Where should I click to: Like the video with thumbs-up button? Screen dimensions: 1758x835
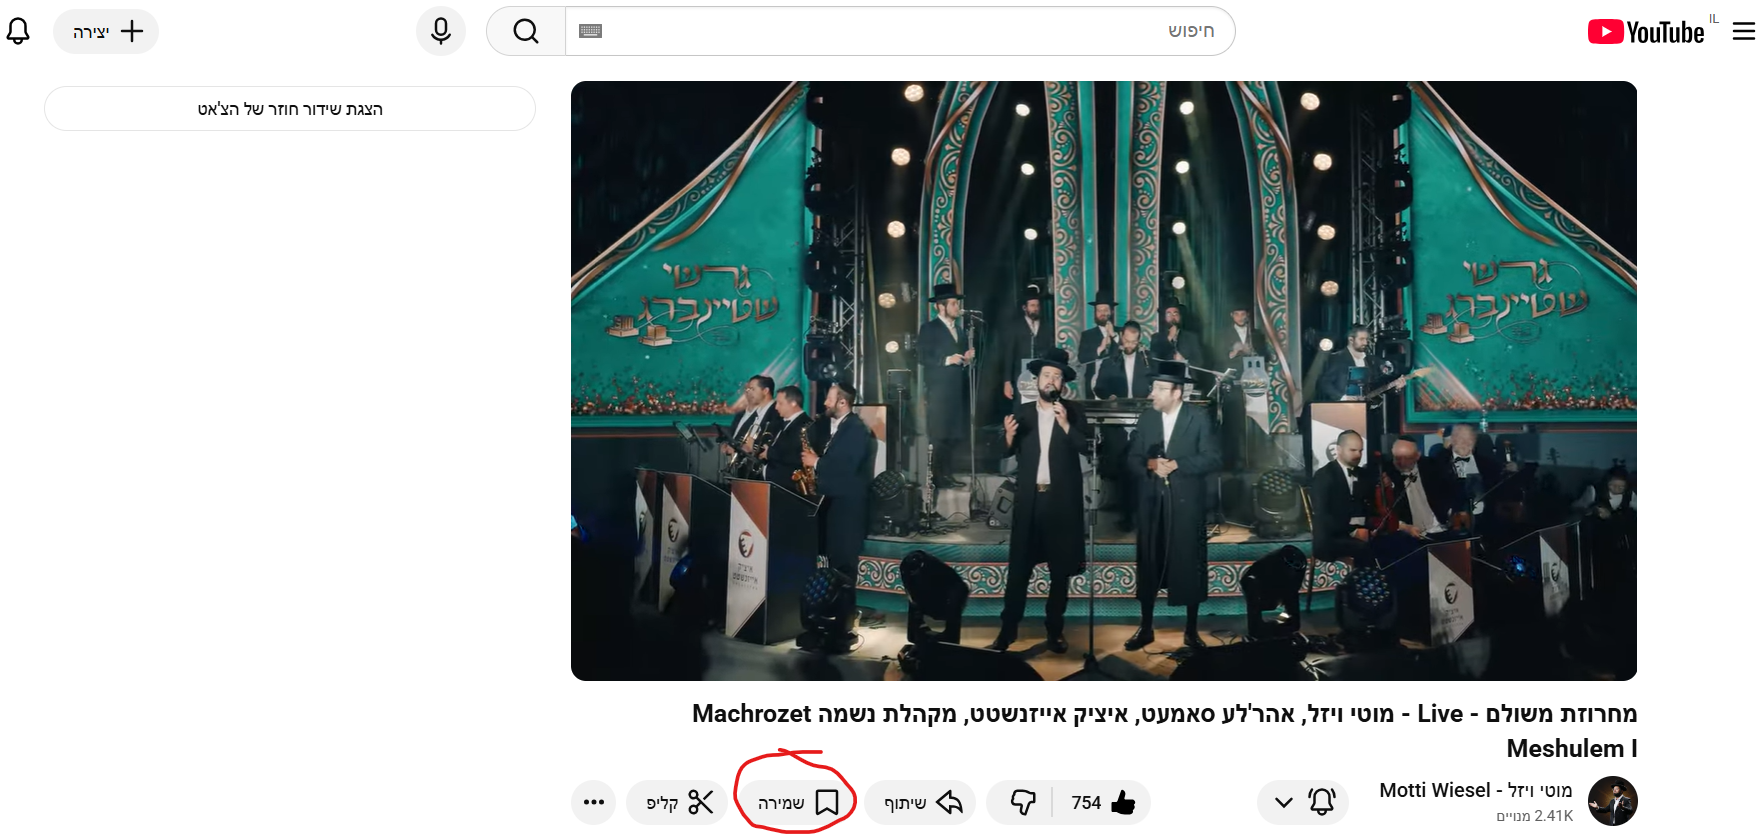pos(1102,802)
